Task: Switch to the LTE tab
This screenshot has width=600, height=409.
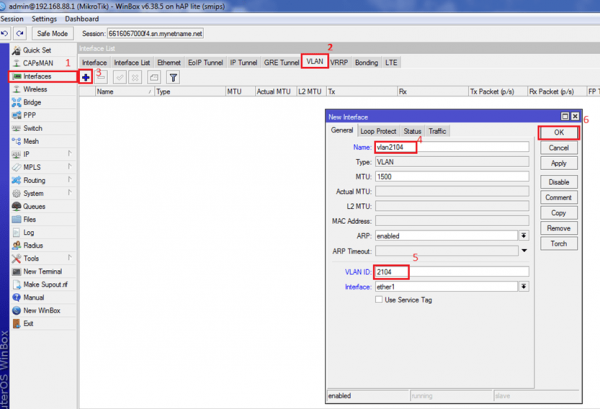Action: click(391, 62)
